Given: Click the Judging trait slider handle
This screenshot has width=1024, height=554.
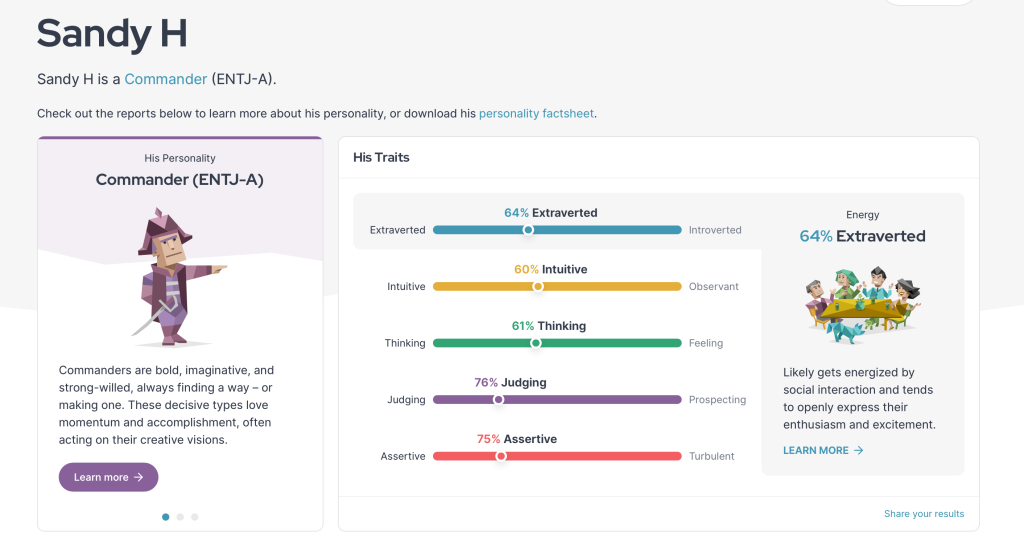Looking at the screenshot, I should [498, 400].
